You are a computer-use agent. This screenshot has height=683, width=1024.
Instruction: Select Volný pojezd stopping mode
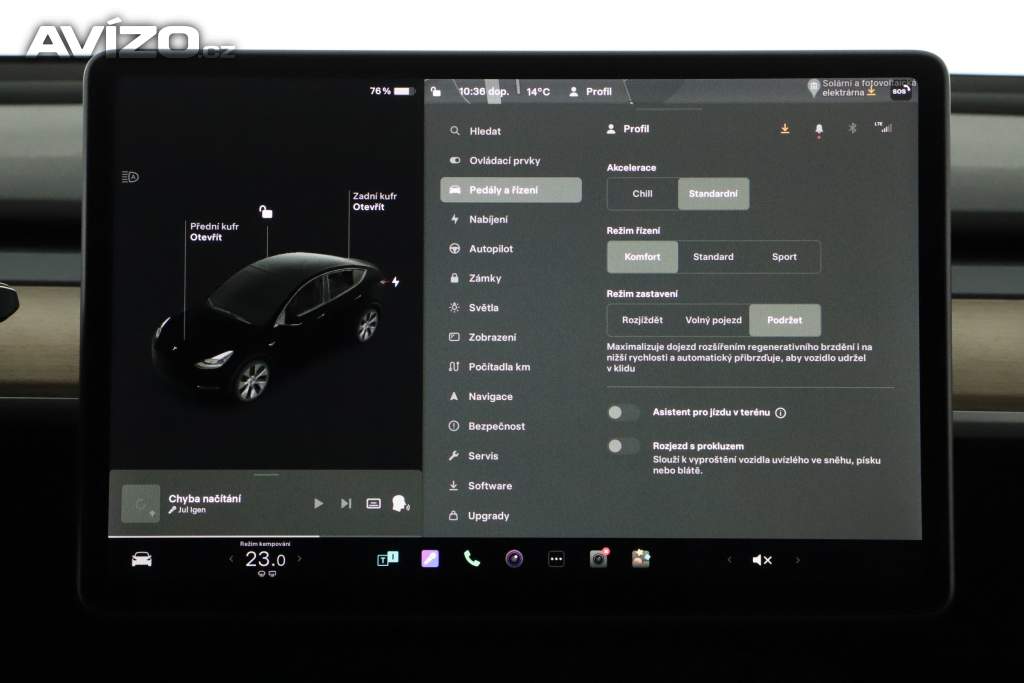(713, 320)
